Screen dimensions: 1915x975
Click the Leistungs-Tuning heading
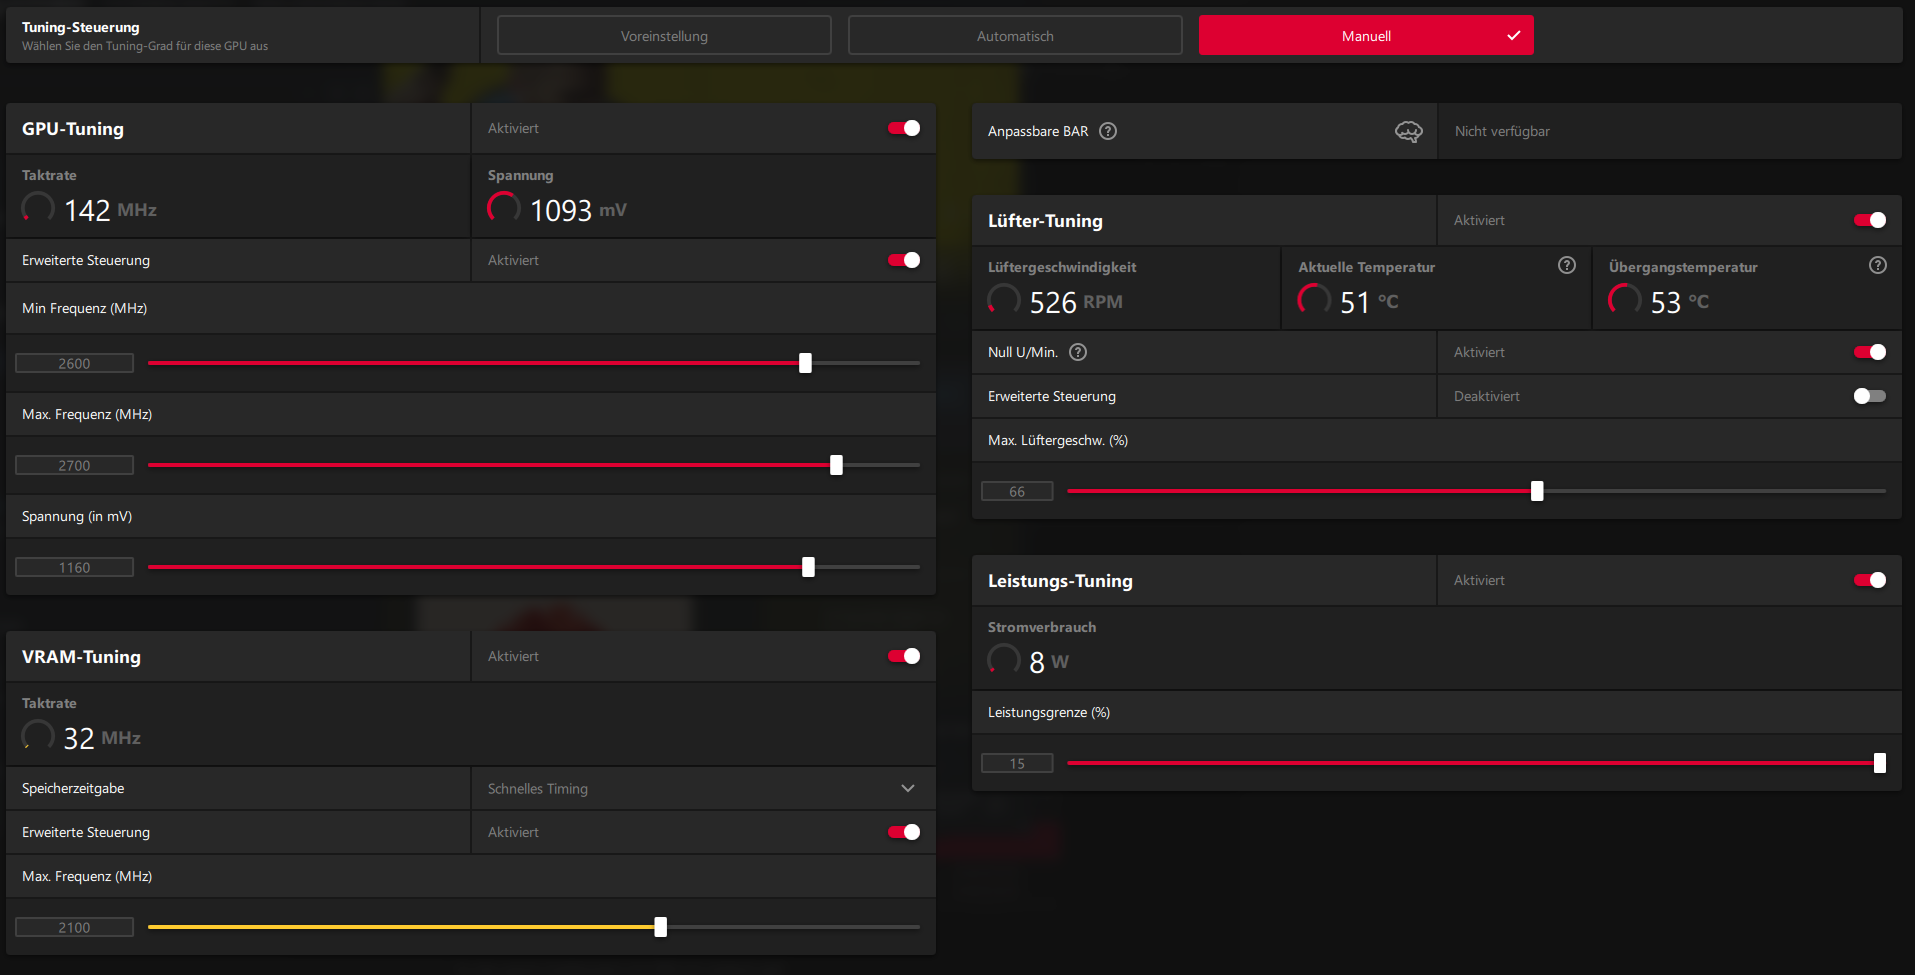point(1060,581)
